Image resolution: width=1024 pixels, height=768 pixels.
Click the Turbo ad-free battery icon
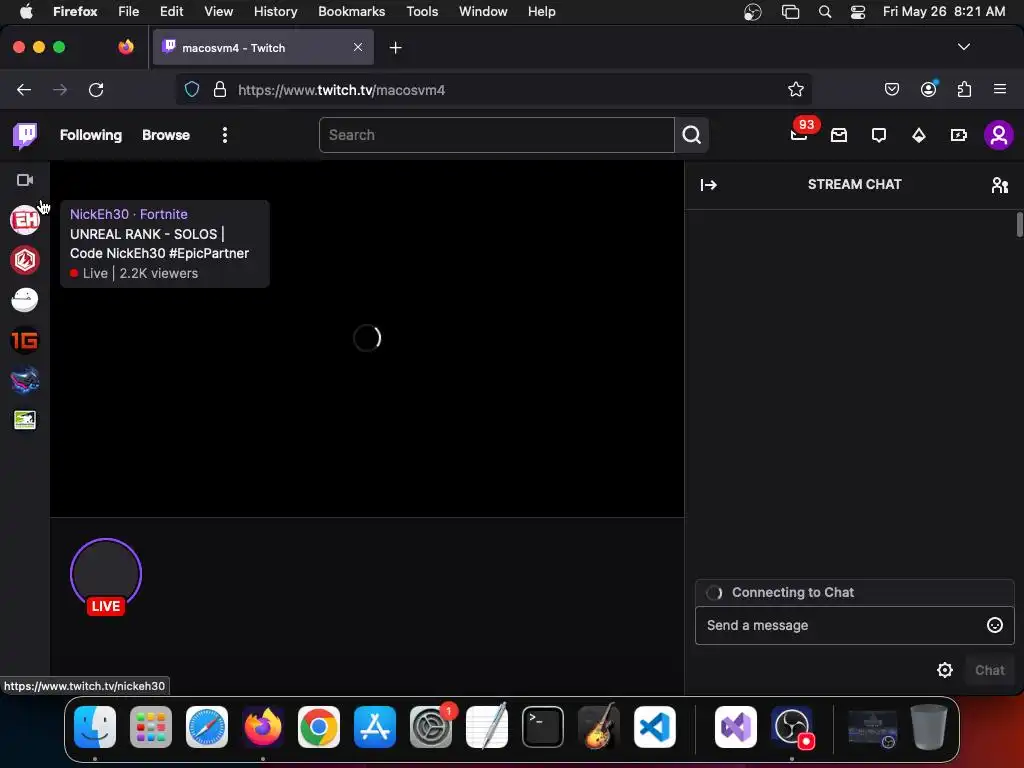[x=959, y=135]
